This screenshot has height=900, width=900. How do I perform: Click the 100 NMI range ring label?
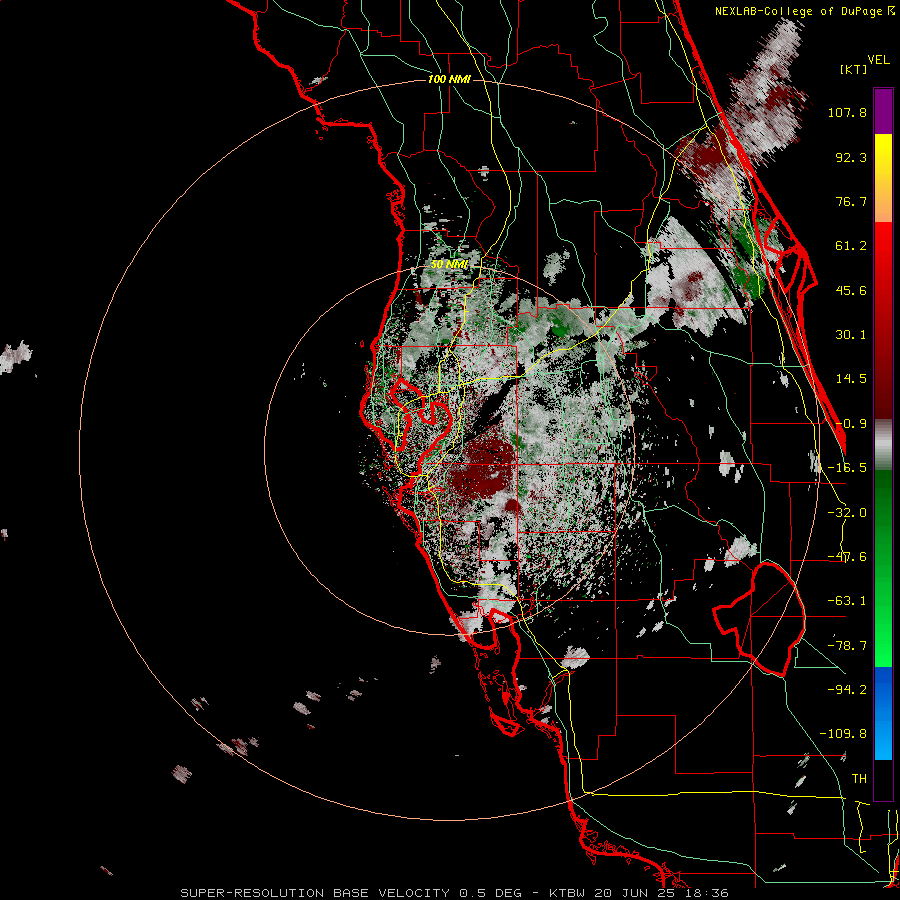pyautogui.click(x=449, y=79)
